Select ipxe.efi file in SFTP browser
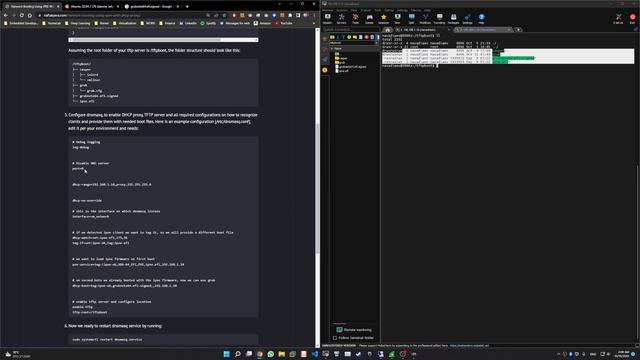Image resolution: width=640 pixels, height=360 pixels. [342, 71]
